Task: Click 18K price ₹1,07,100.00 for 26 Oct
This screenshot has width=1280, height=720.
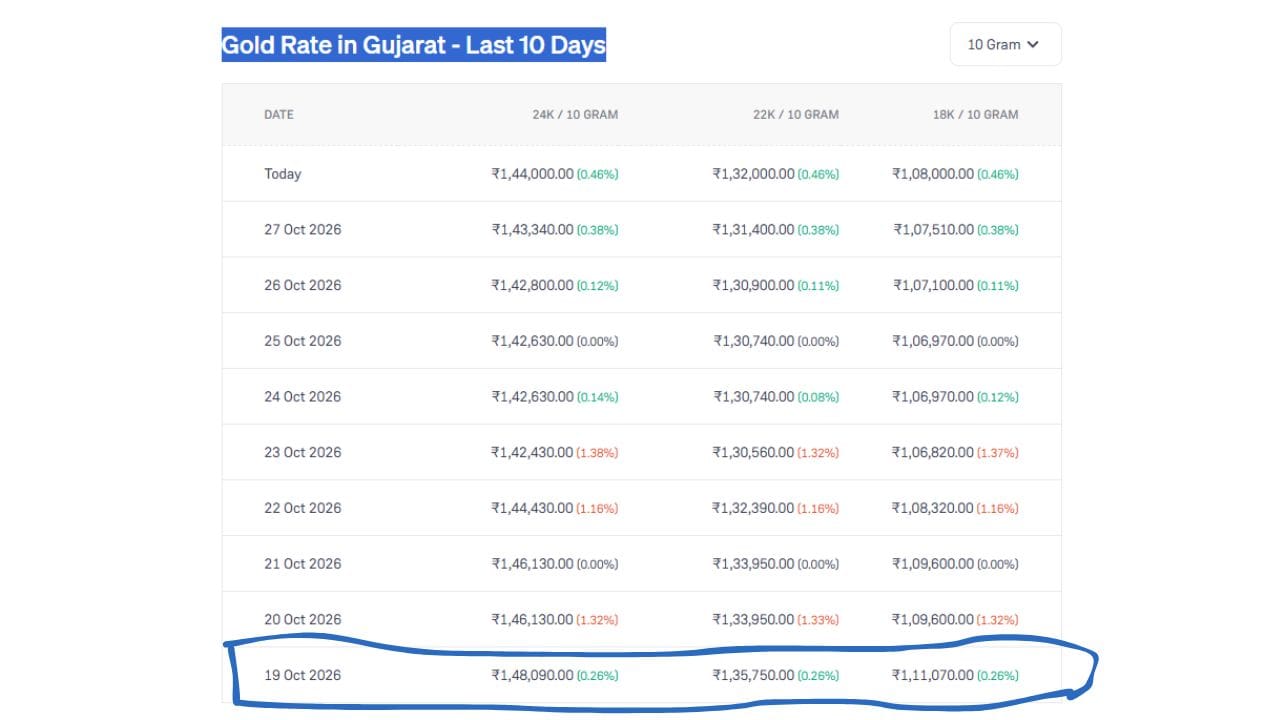Action: click(x=933, y=285)
